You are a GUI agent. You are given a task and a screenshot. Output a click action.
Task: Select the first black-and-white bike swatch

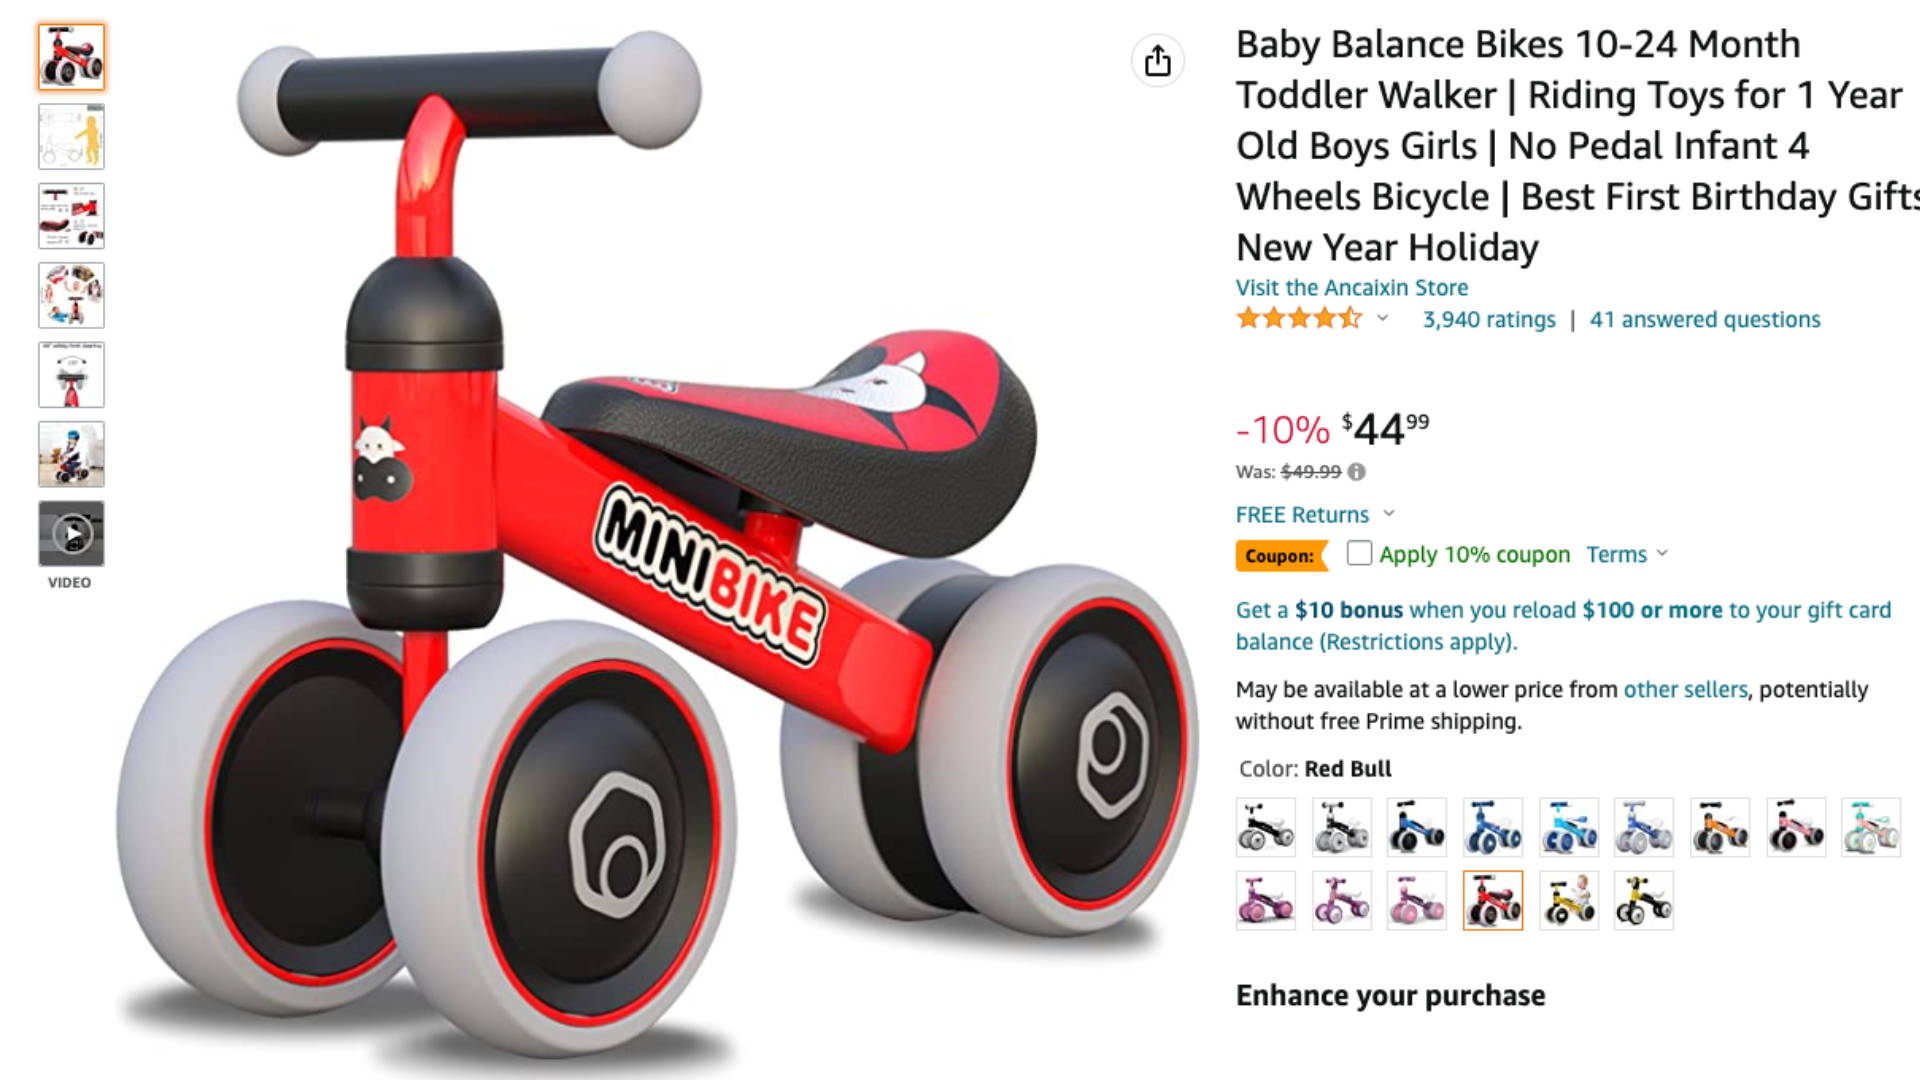click(1266, 827)
